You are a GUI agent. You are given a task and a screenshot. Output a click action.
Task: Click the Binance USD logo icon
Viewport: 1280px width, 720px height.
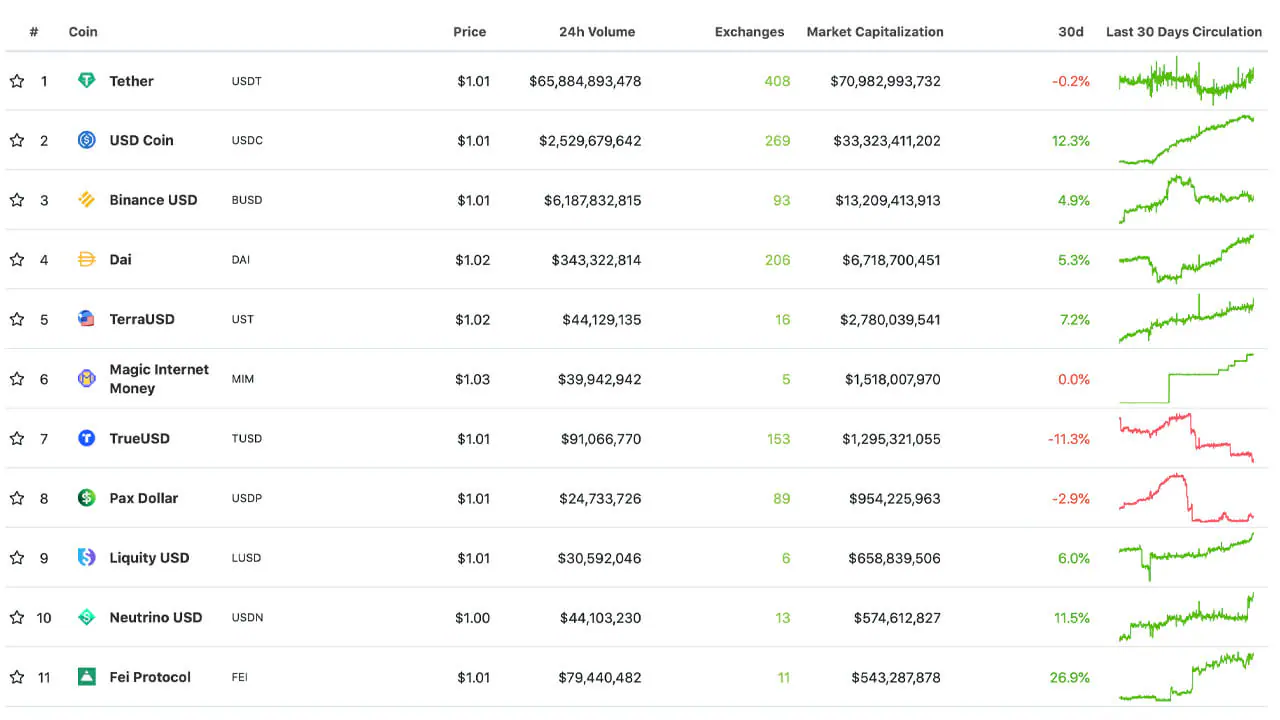click(x=87, y=200)
